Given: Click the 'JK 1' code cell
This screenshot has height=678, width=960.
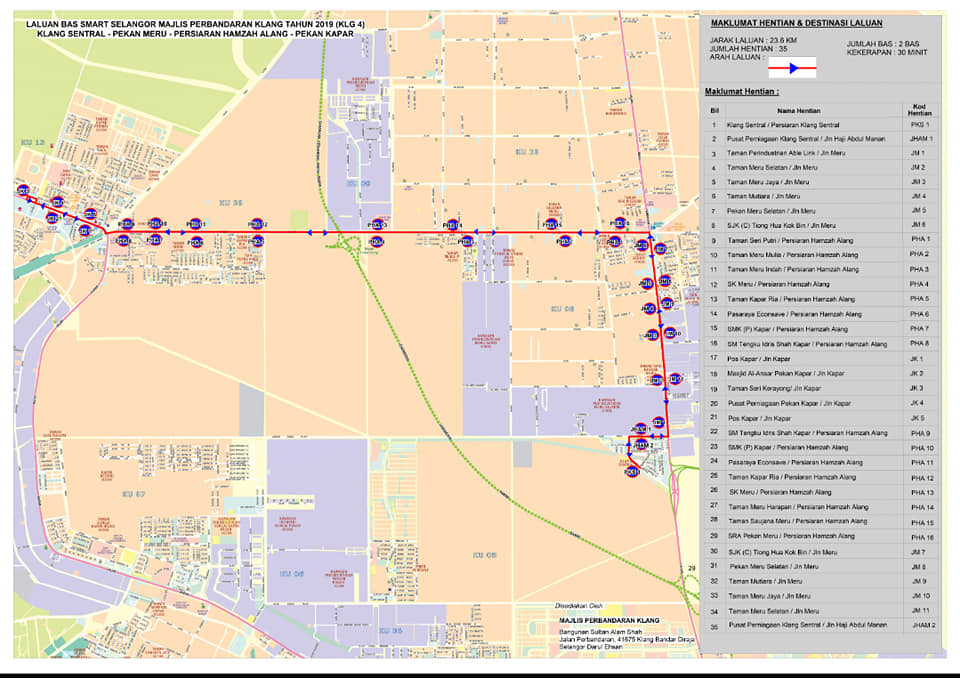Looking at the screenshot, I should [x=916, y=358].
